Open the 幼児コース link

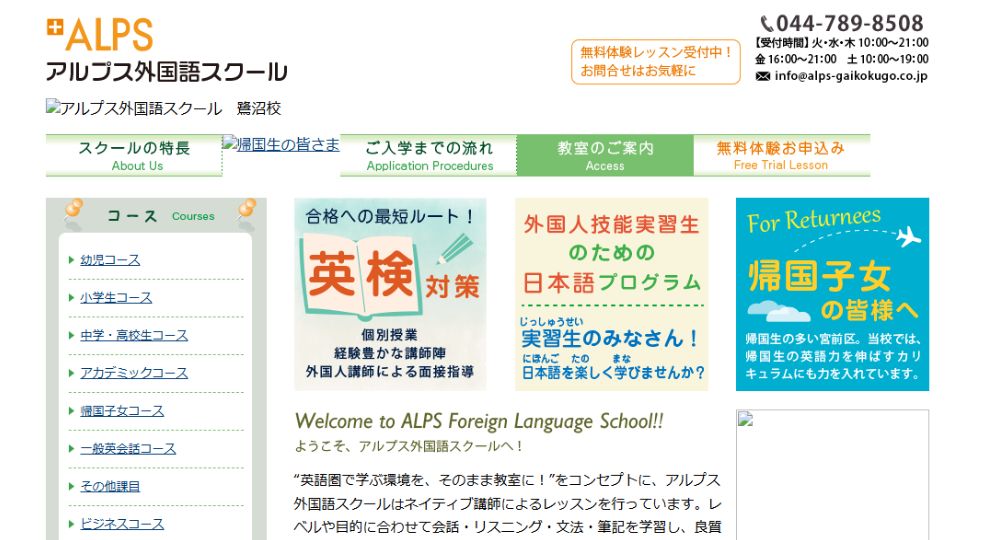click(110, 260)
